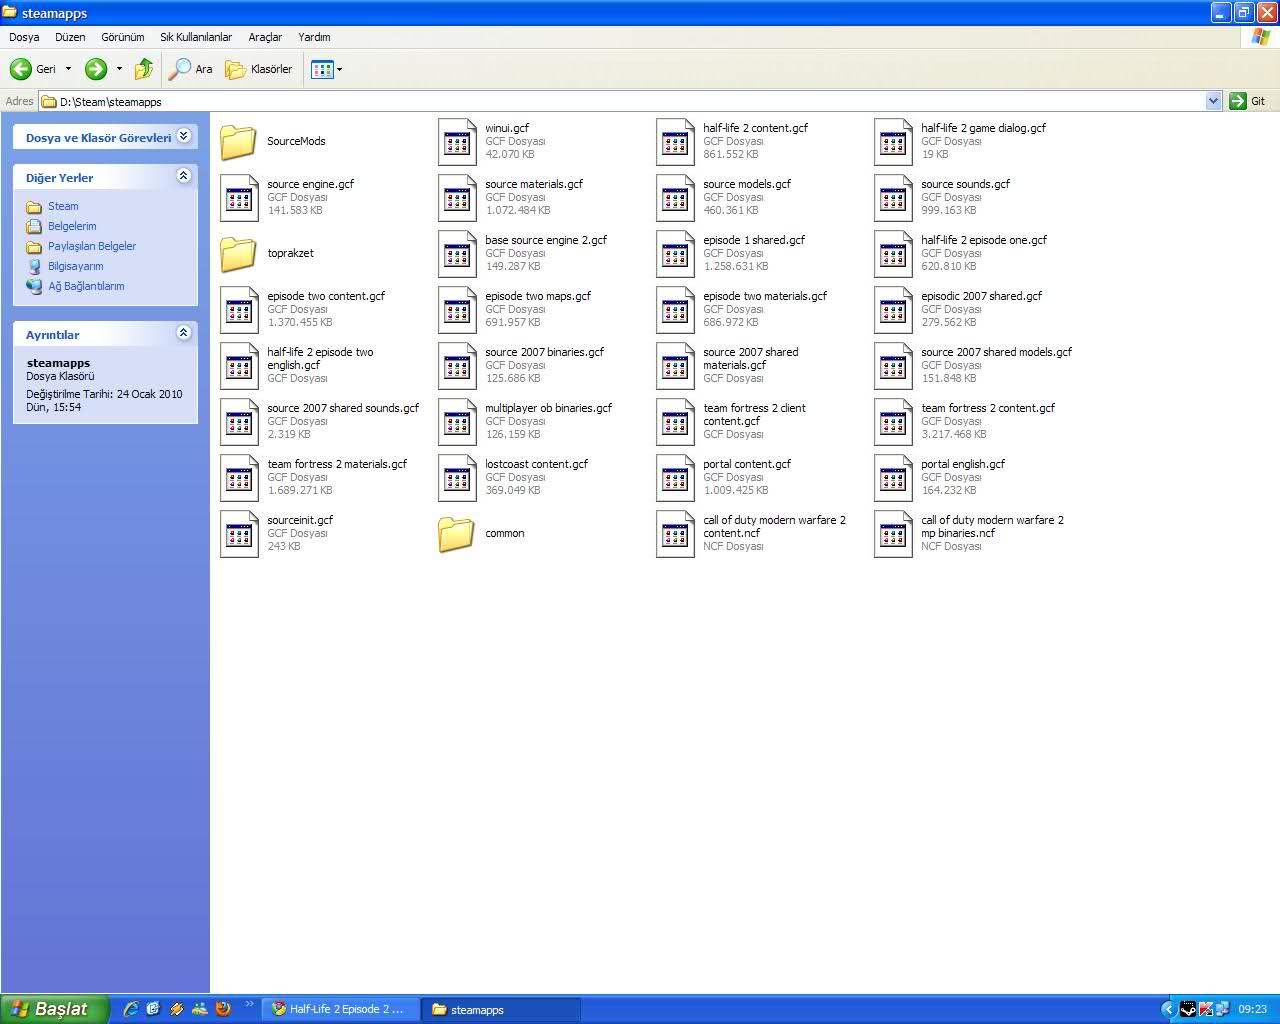Open the Araçlar menu
This screenshot has width=1280, height=1024.
pos(265,37)
